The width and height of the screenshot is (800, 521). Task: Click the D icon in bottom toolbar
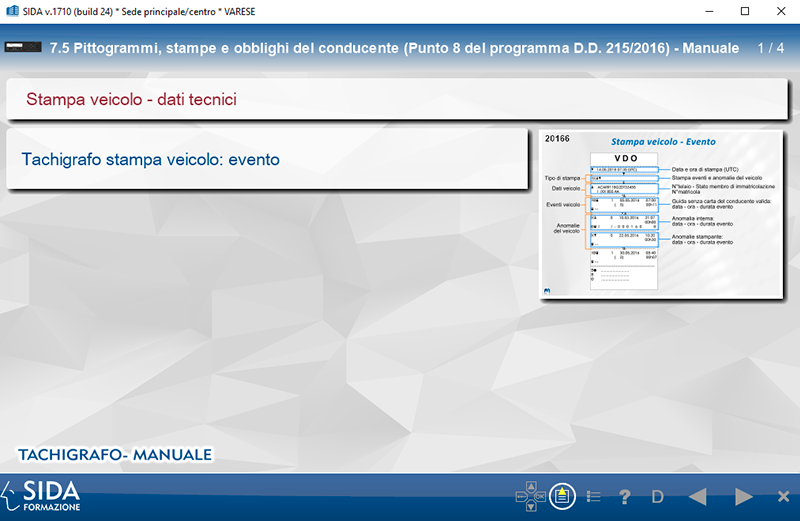pos(658,496)
